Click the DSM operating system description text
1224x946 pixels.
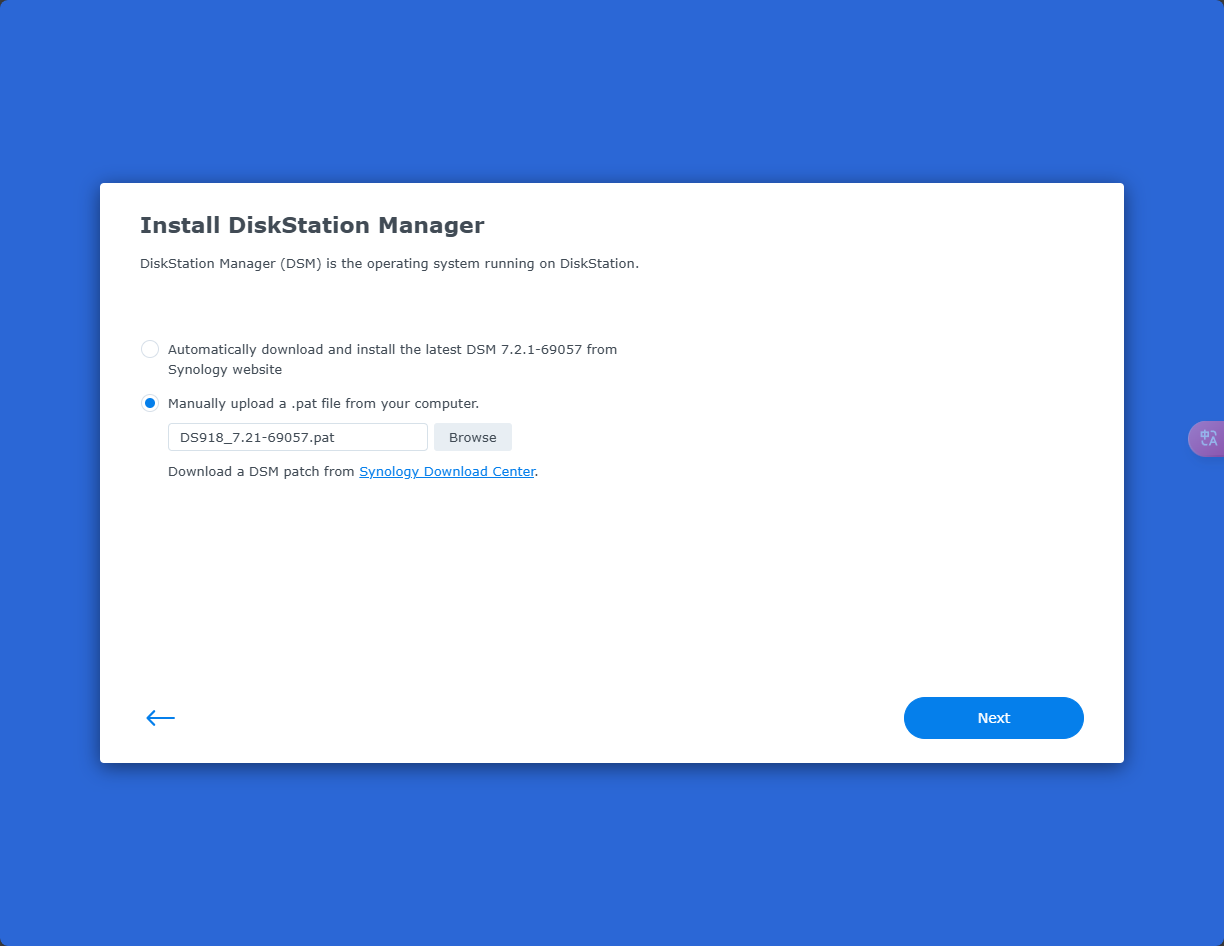tap(389, 264)
